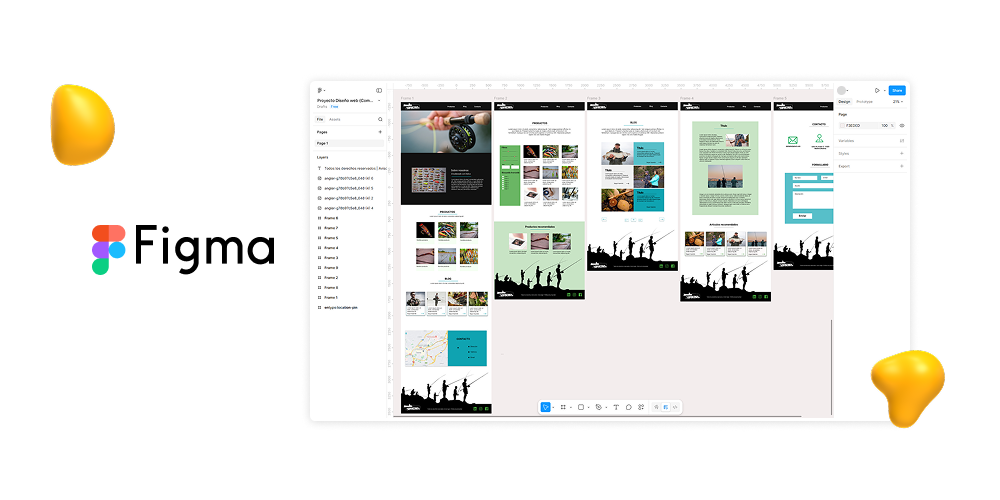Switch to the Design tab

click(x=844, y=101)
